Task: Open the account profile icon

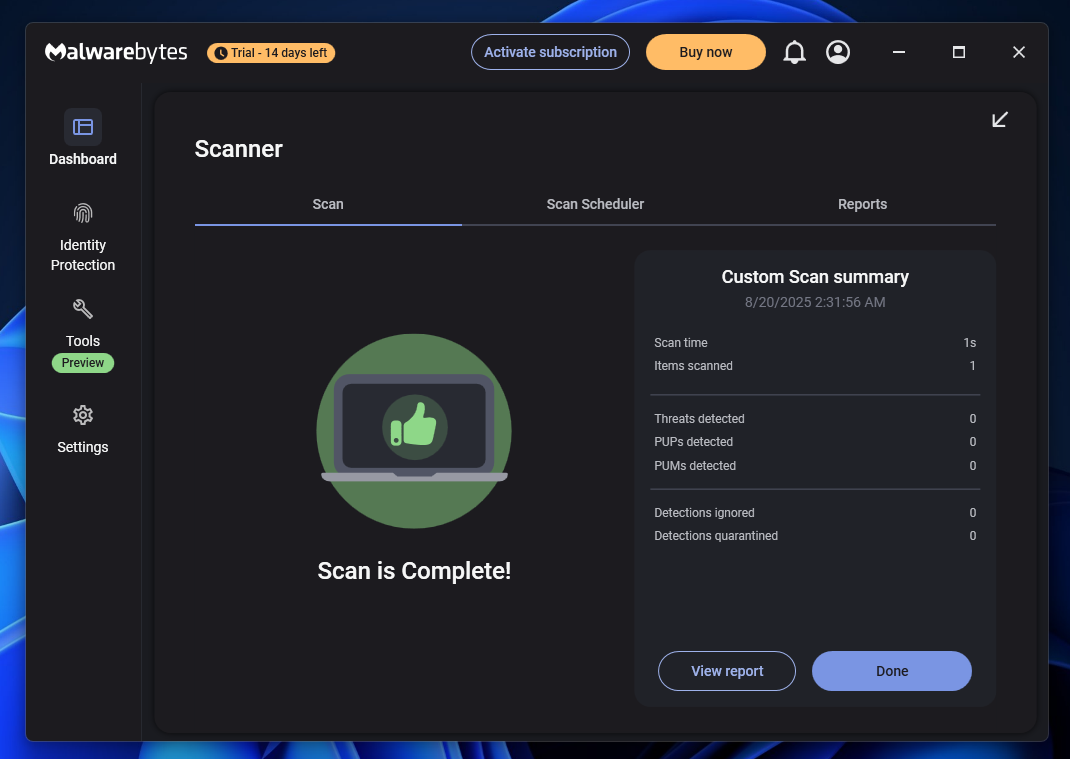Action: tap(838, 52)
